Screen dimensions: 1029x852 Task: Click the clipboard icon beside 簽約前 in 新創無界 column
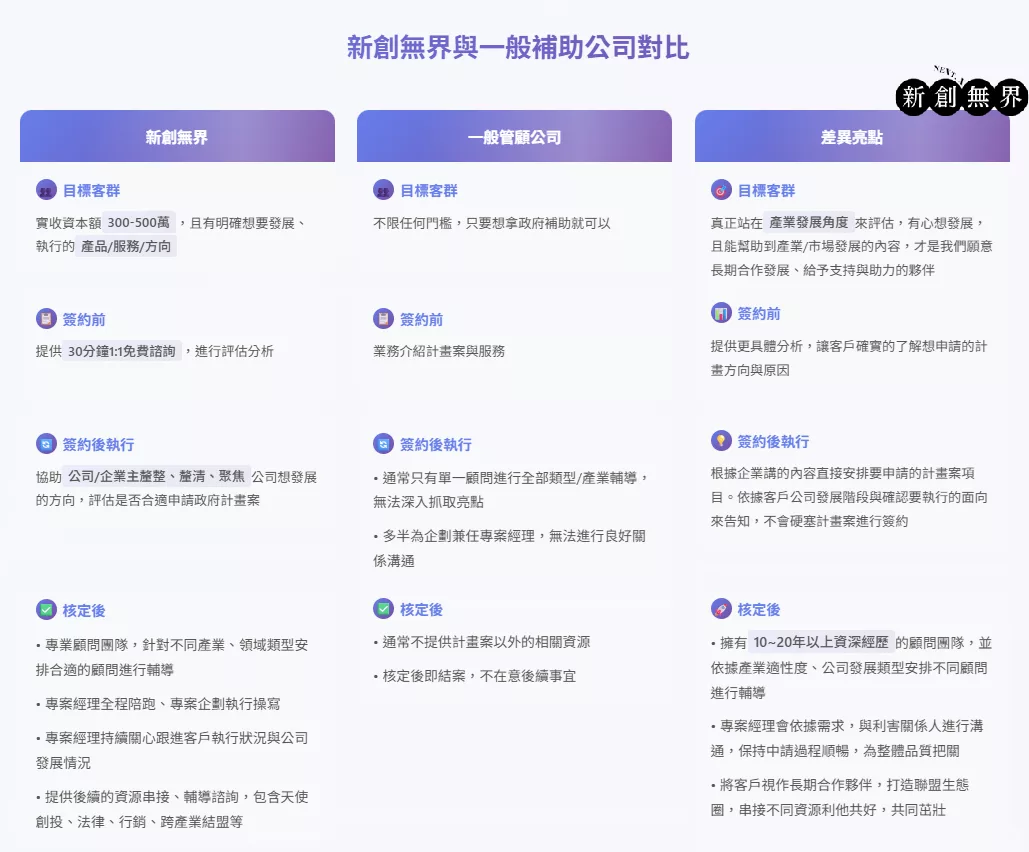coord(46,319)
